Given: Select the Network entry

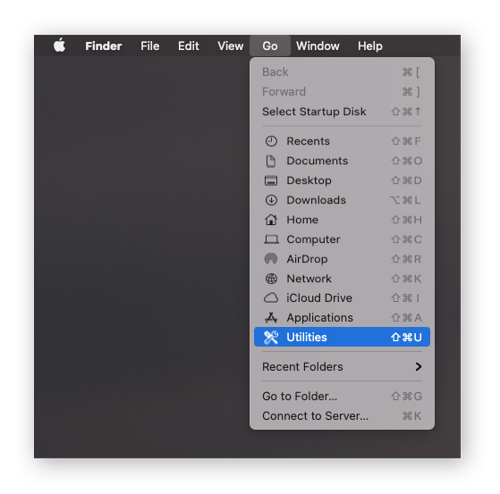Looking at the screenshot, I should coord(342,279).
